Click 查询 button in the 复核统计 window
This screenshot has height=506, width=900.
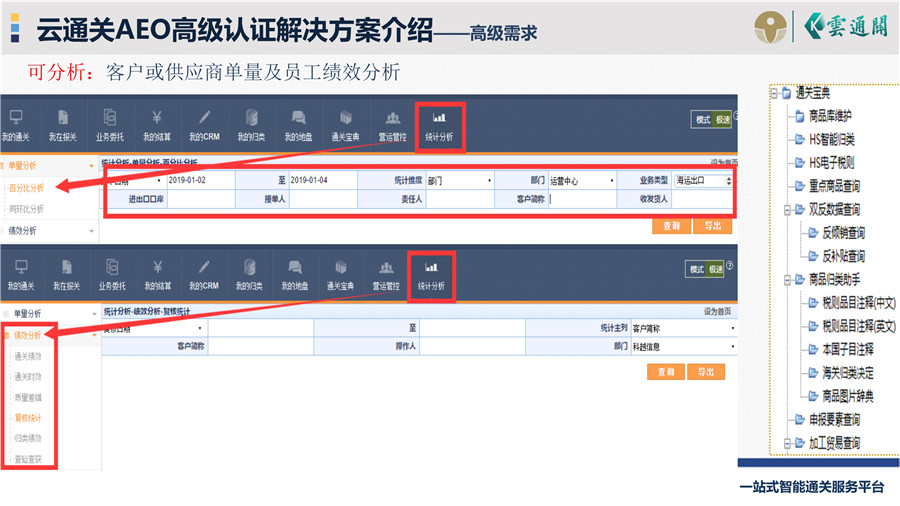point(666,372)
